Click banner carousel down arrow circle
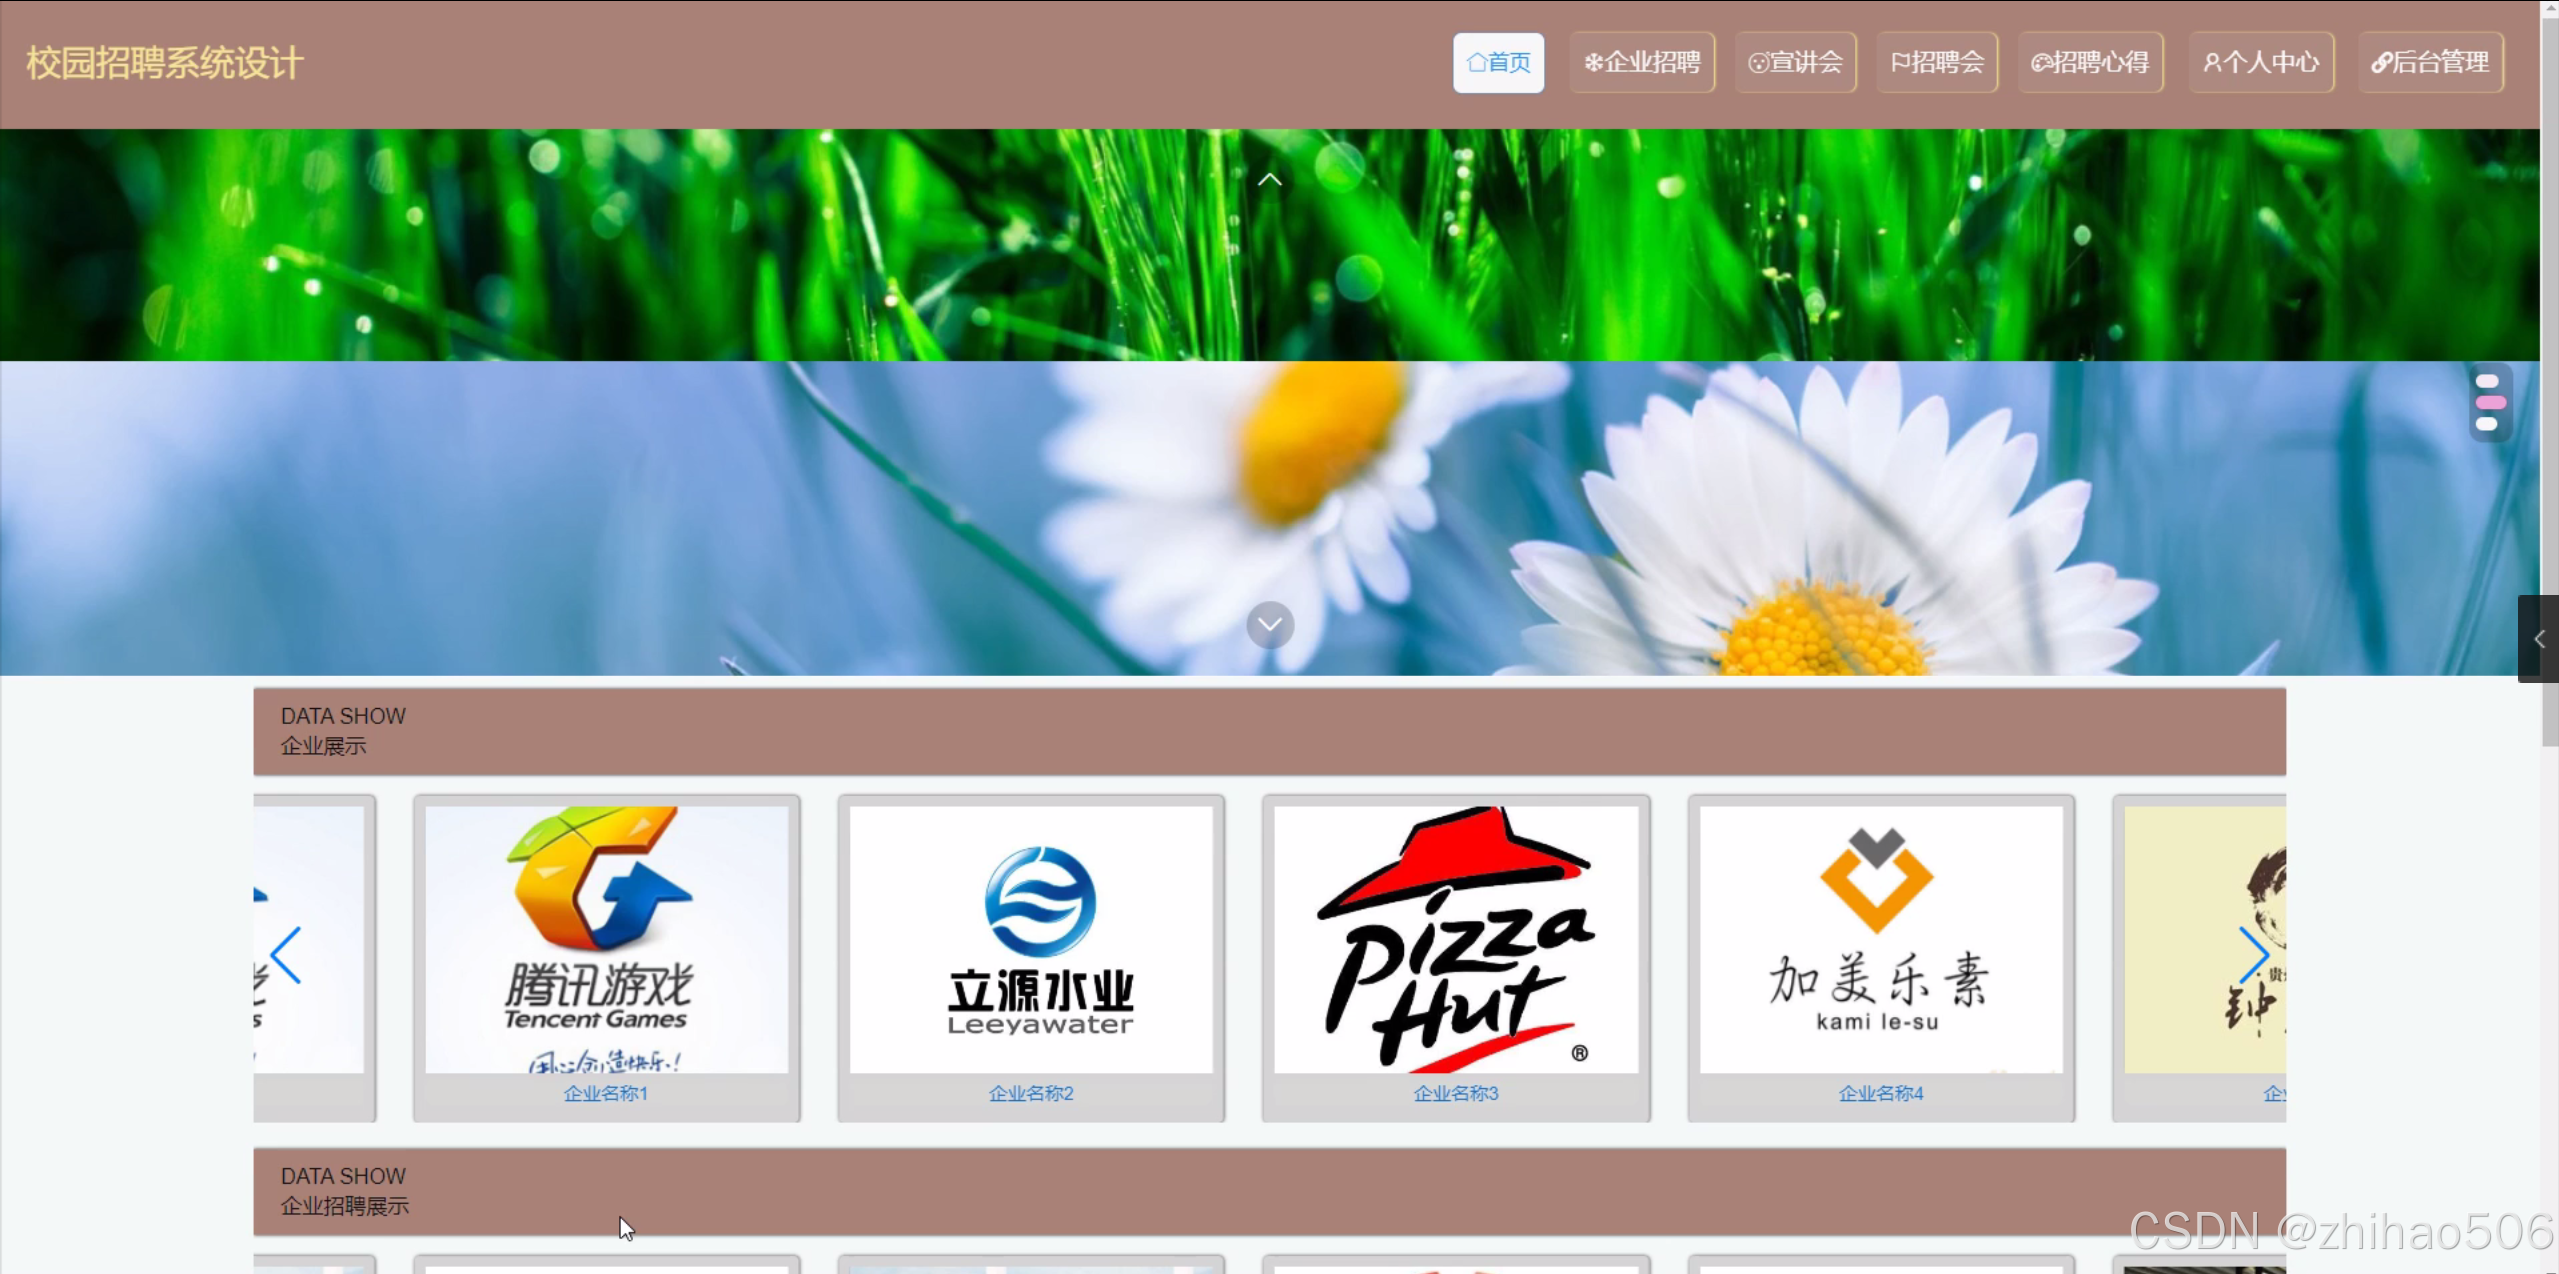 (x=1270, y=625)
